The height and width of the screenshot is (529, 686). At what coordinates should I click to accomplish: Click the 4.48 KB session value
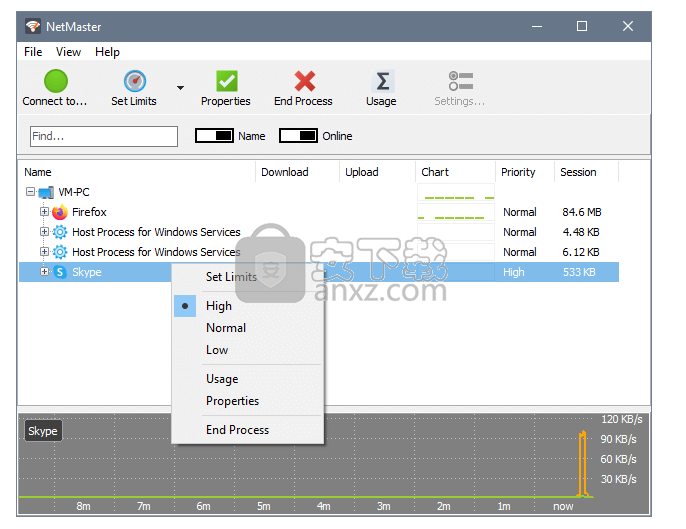point(581,232)
